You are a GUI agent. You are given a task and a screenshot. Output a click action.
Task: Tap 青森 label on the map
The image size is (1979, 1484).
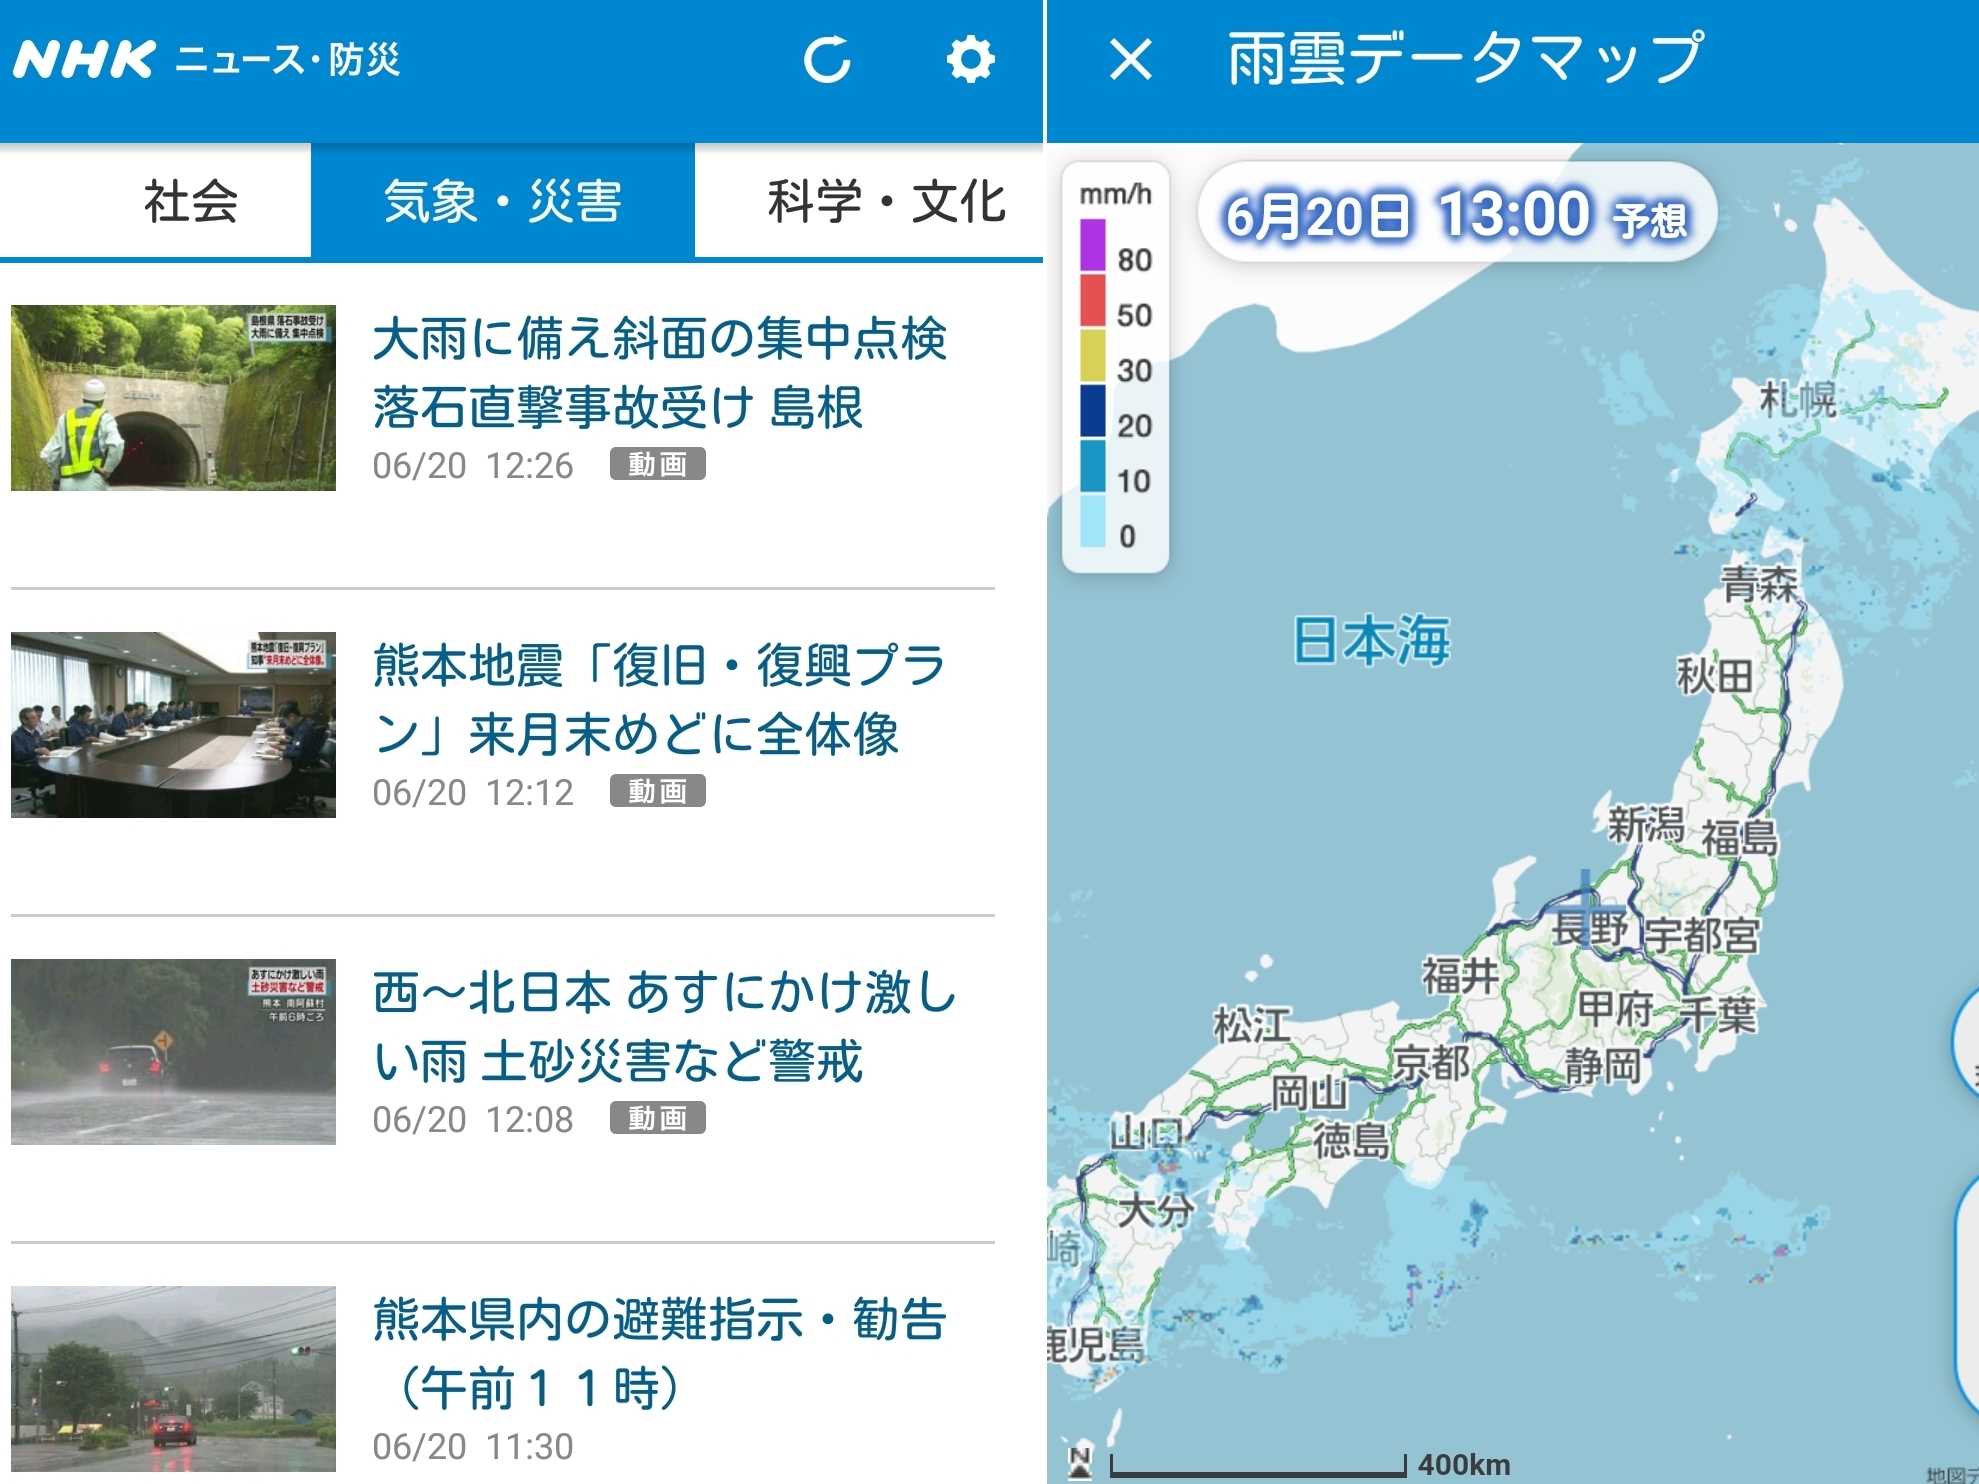[1759, 583]
